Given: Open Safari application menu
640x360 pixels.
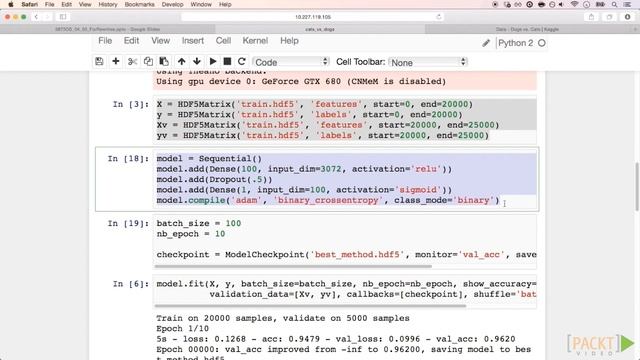Looking at the screenshot, I should coord(29,4).
